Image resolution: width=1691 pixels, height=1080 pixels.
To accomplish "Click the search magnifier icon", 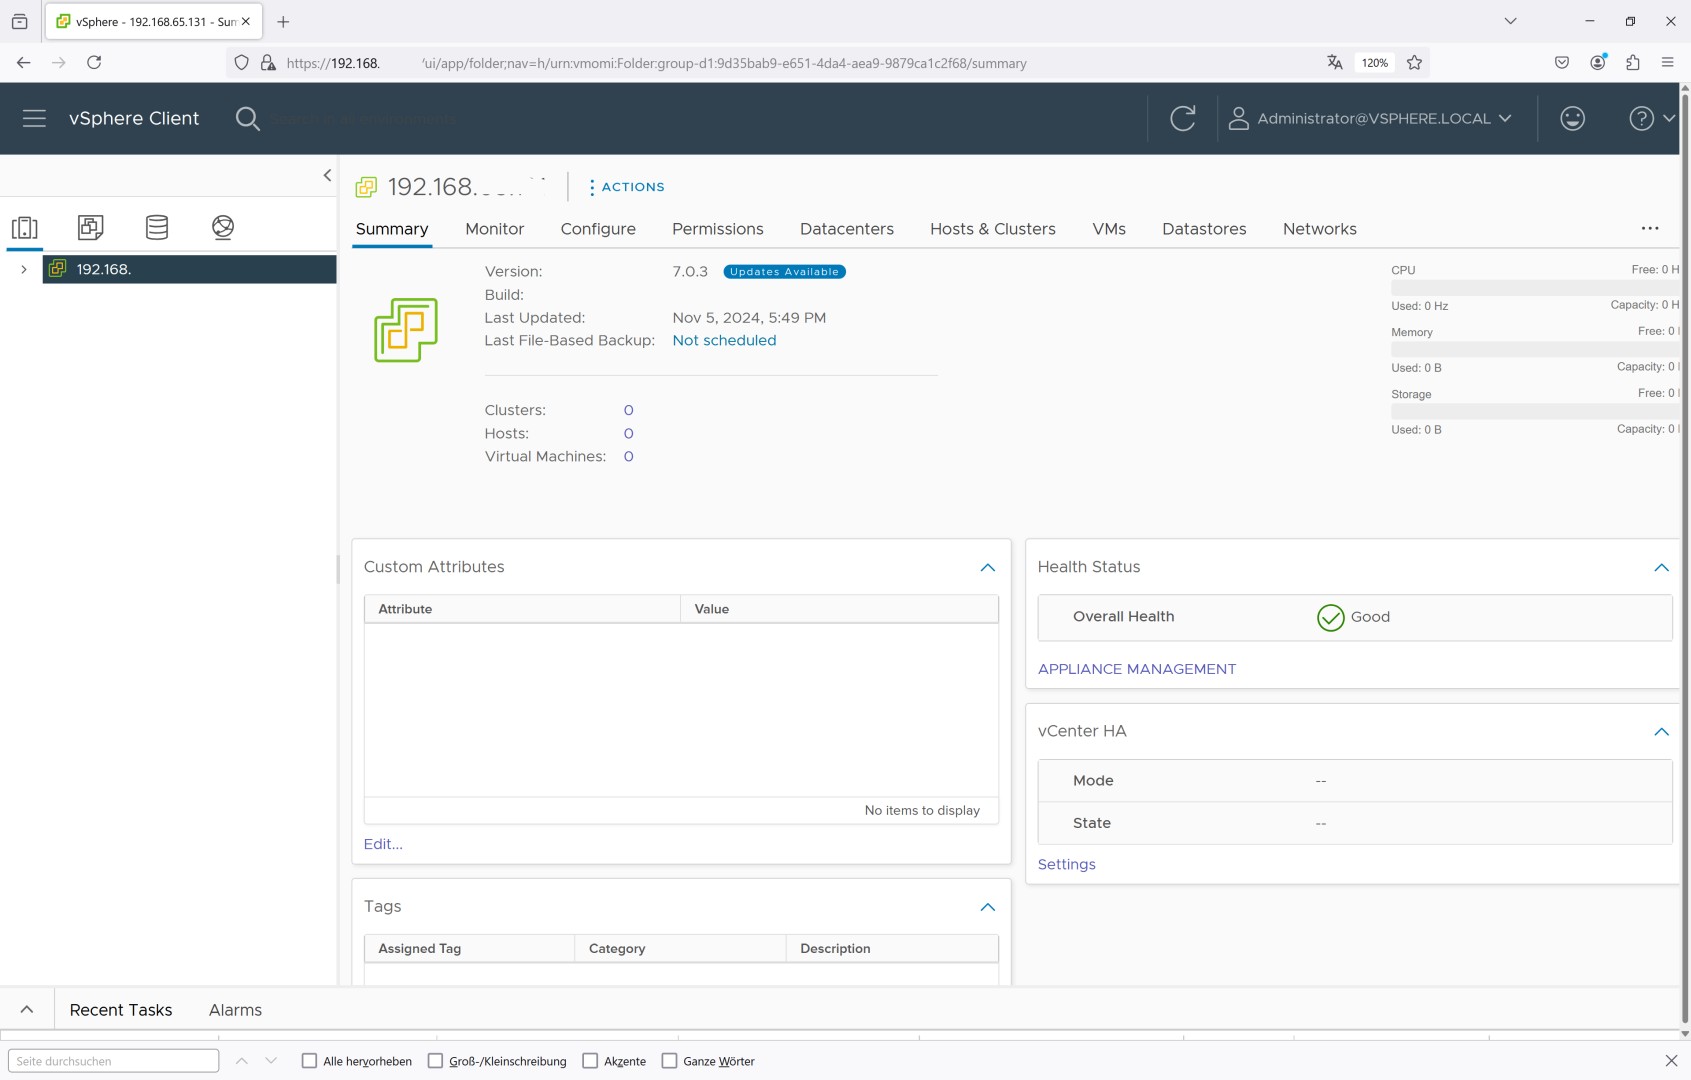I will [247, 119].
